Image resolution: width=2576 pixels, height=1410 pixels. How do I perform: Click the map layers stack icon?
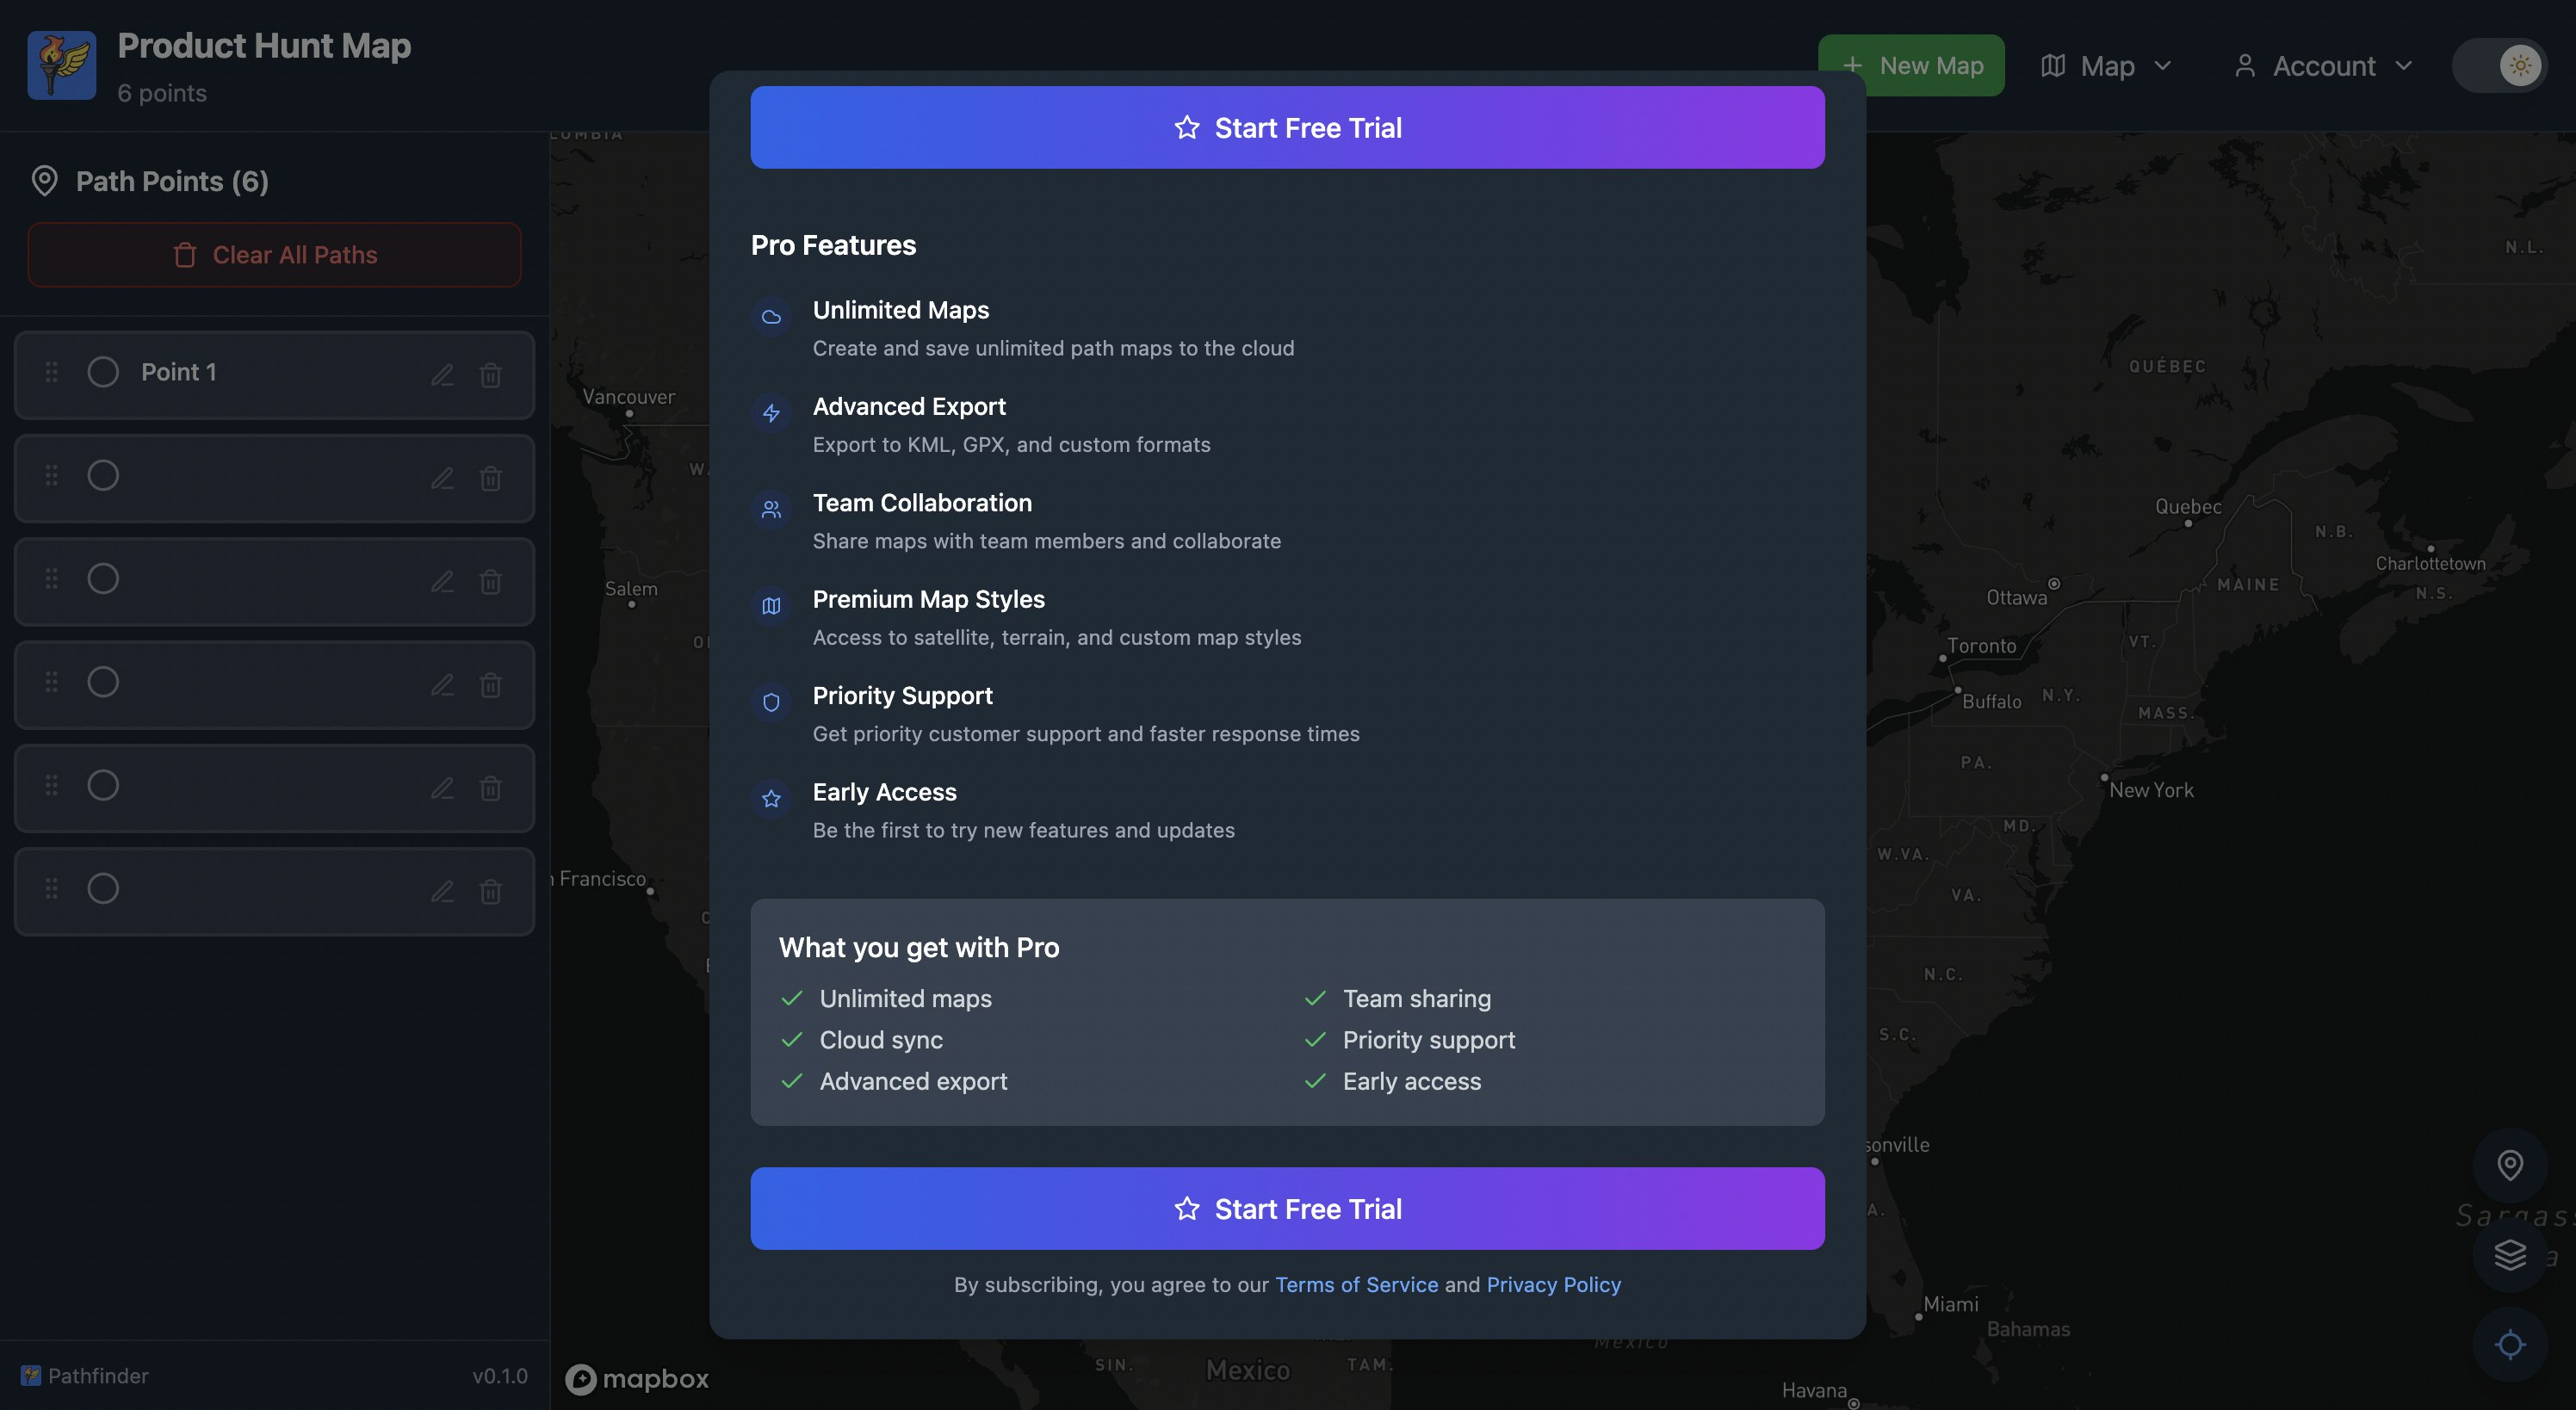tap(2509, 1254)
